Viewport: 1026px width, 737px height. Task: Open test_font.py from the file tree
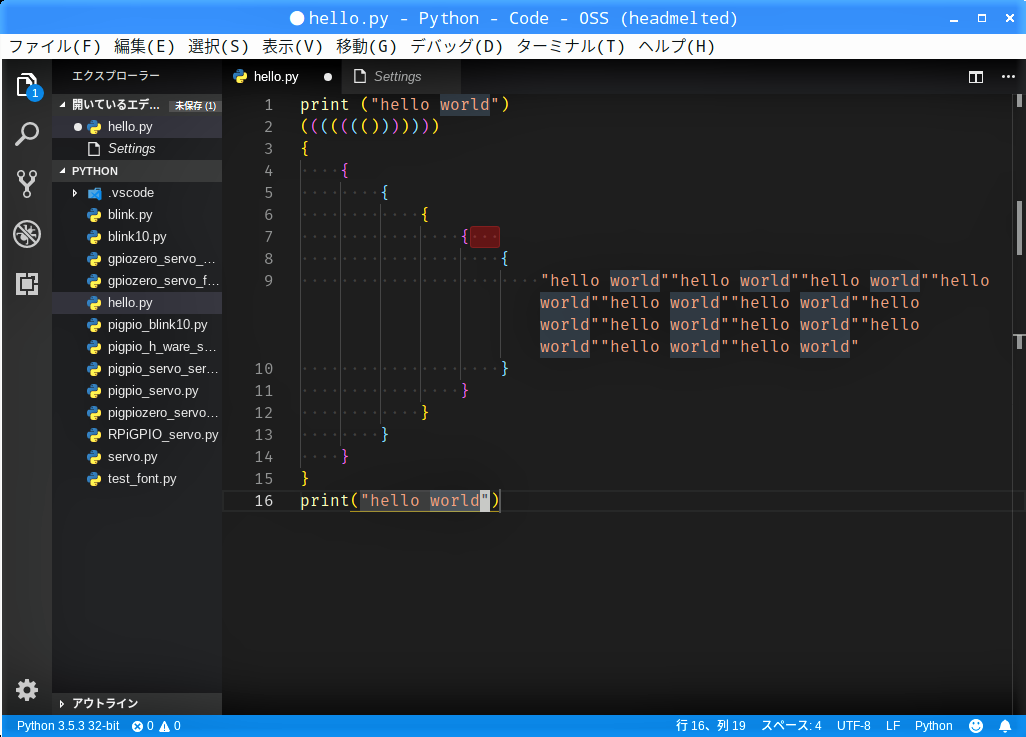(137, 479)
